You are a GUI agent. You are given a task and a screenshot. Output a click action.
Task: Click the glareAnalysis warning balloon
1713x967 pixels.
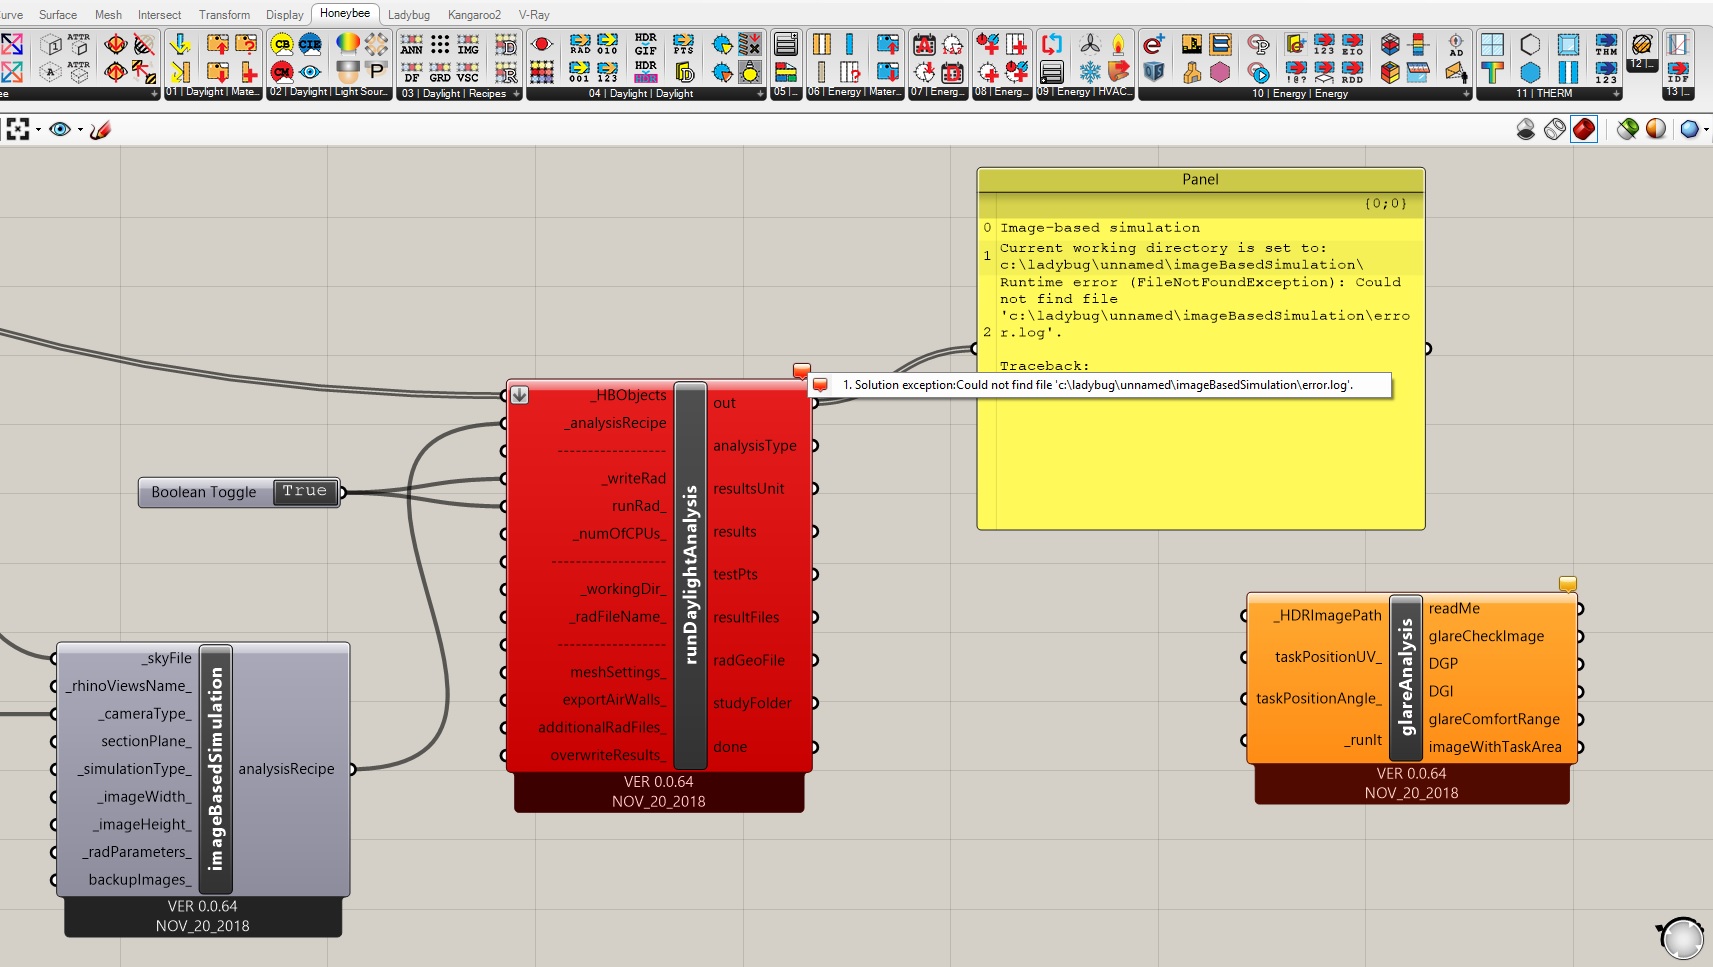pyautogui.click(x=1567, y=584)
